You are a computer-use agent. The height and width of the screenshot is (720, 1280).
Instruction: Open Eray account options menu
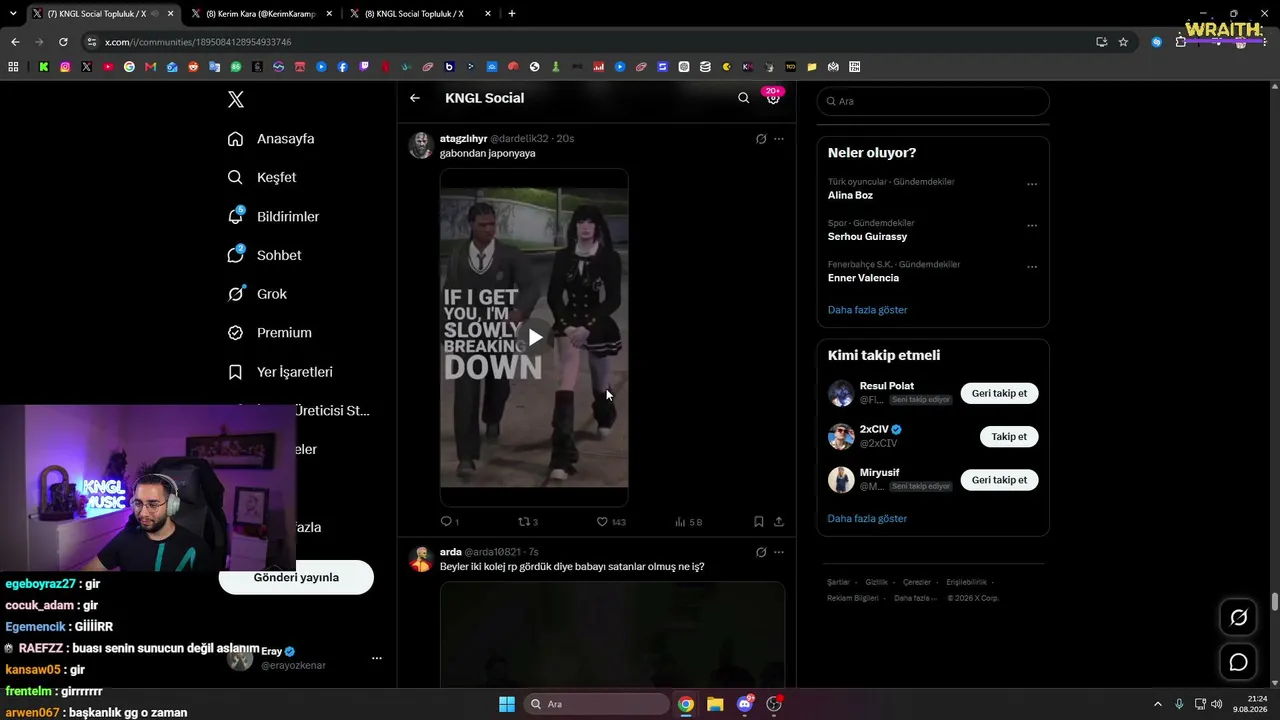(x=377, y=658)
